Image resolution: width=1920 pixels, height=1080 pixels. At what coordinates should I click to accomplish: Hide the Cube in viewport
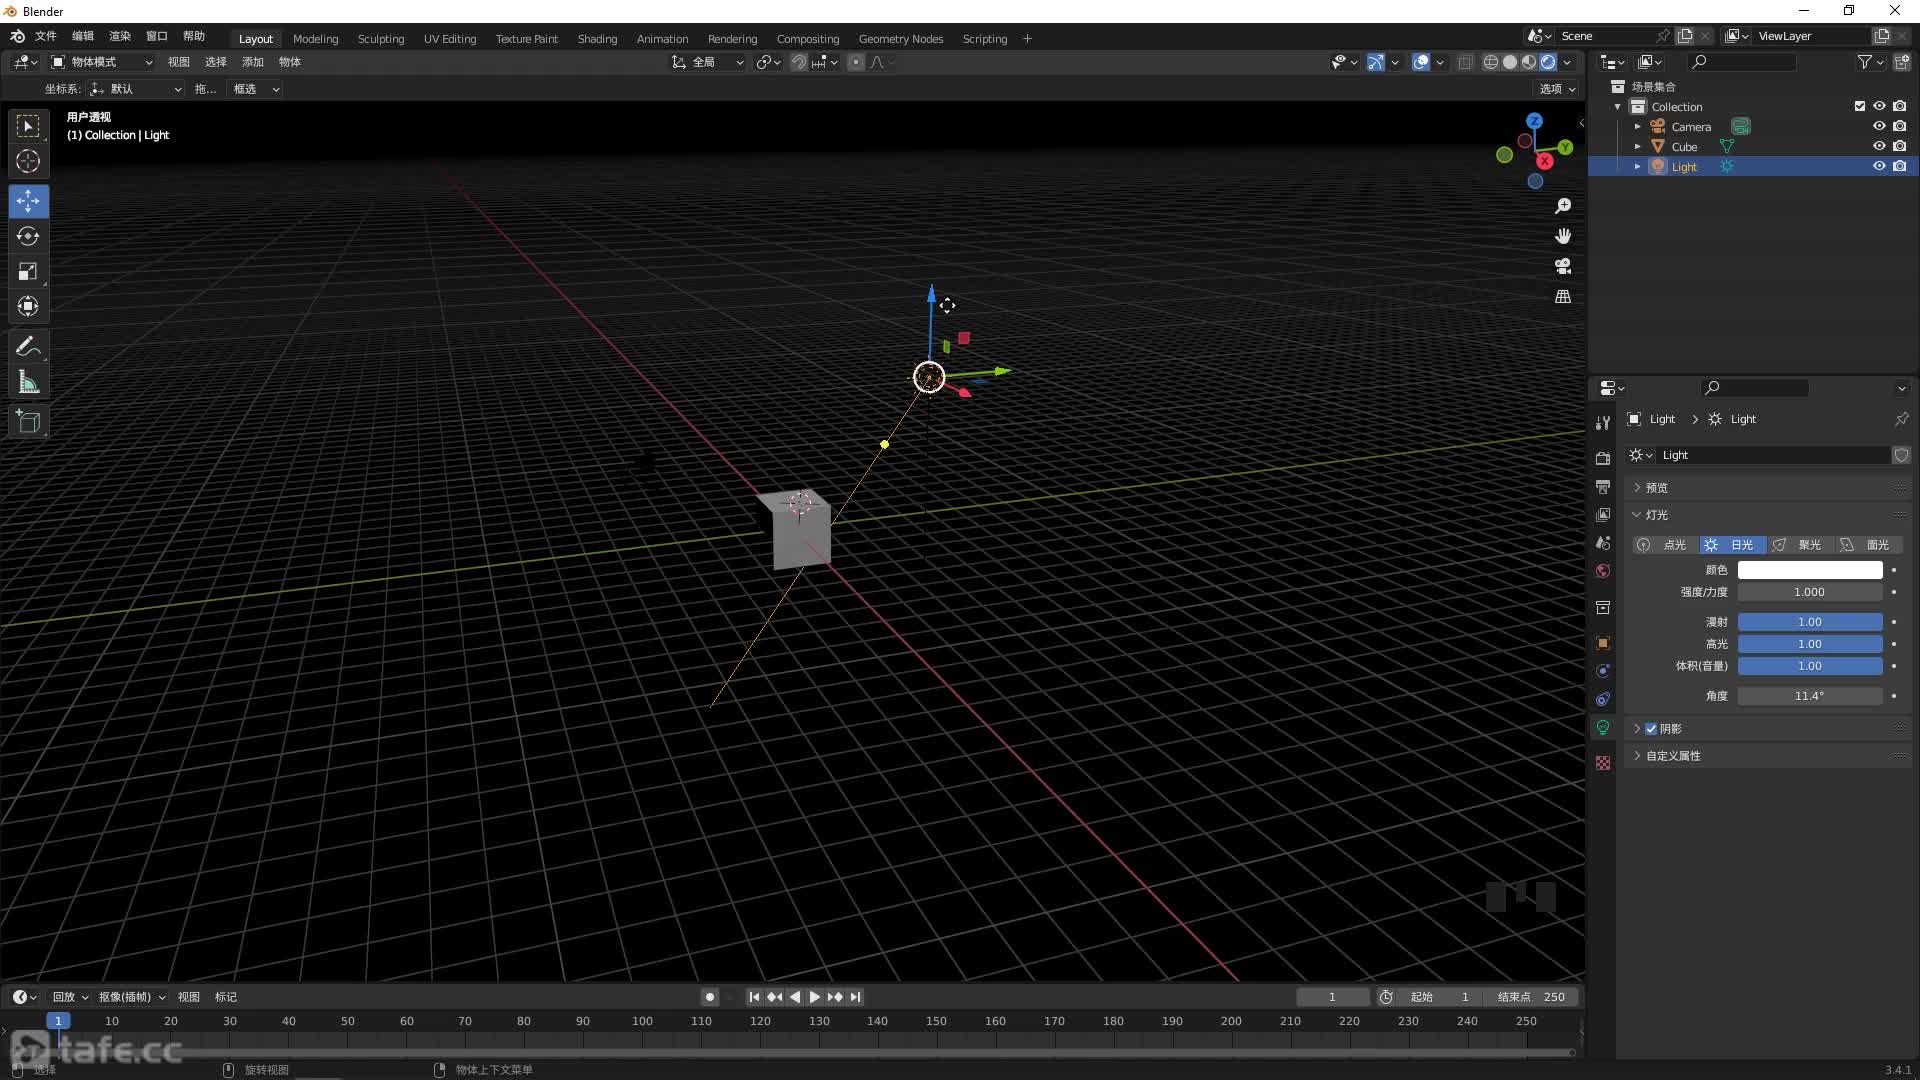(1879, 146)
